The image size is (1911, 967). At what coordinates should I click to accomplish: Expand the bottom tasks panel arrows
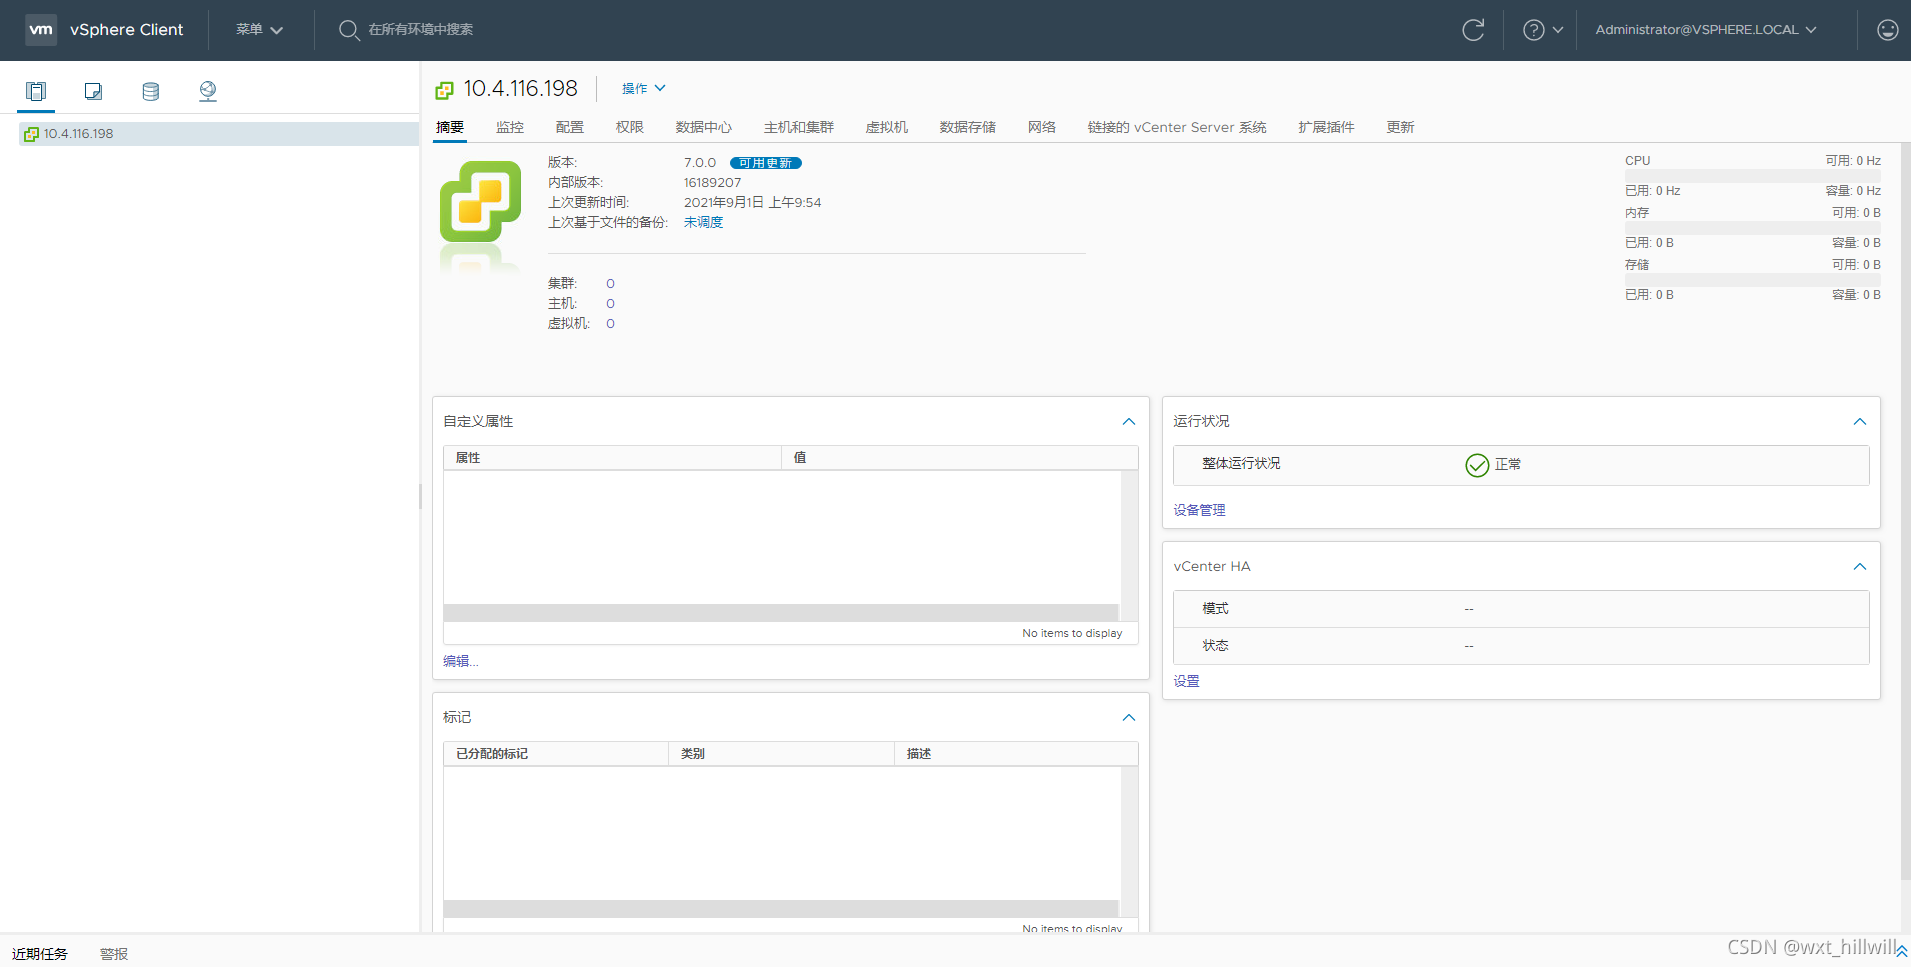click(x=1902, y=951)
